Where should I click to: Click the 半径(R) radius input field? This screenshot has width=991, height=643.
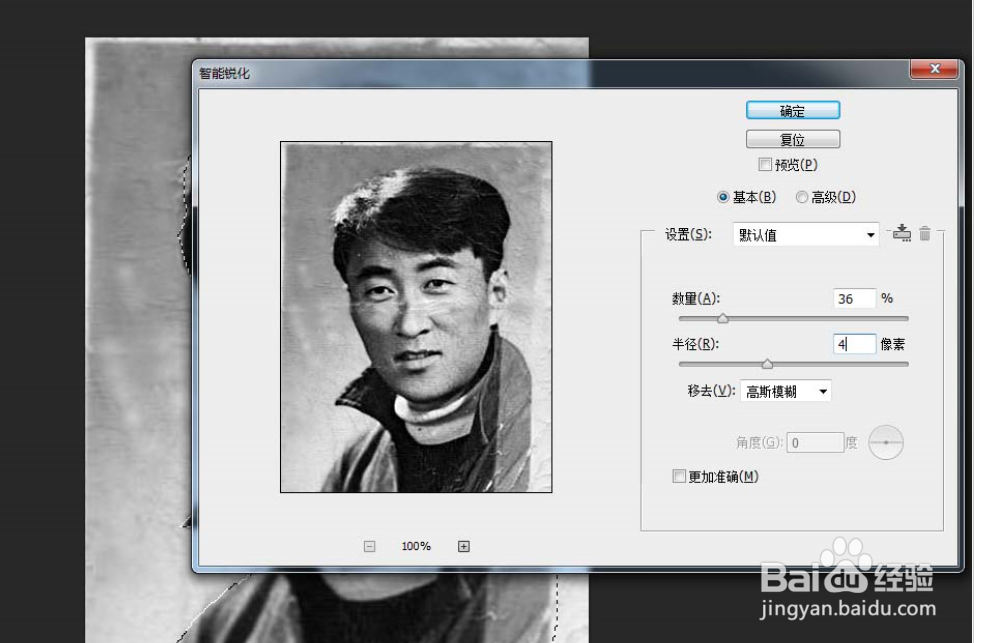coord(854,344)
